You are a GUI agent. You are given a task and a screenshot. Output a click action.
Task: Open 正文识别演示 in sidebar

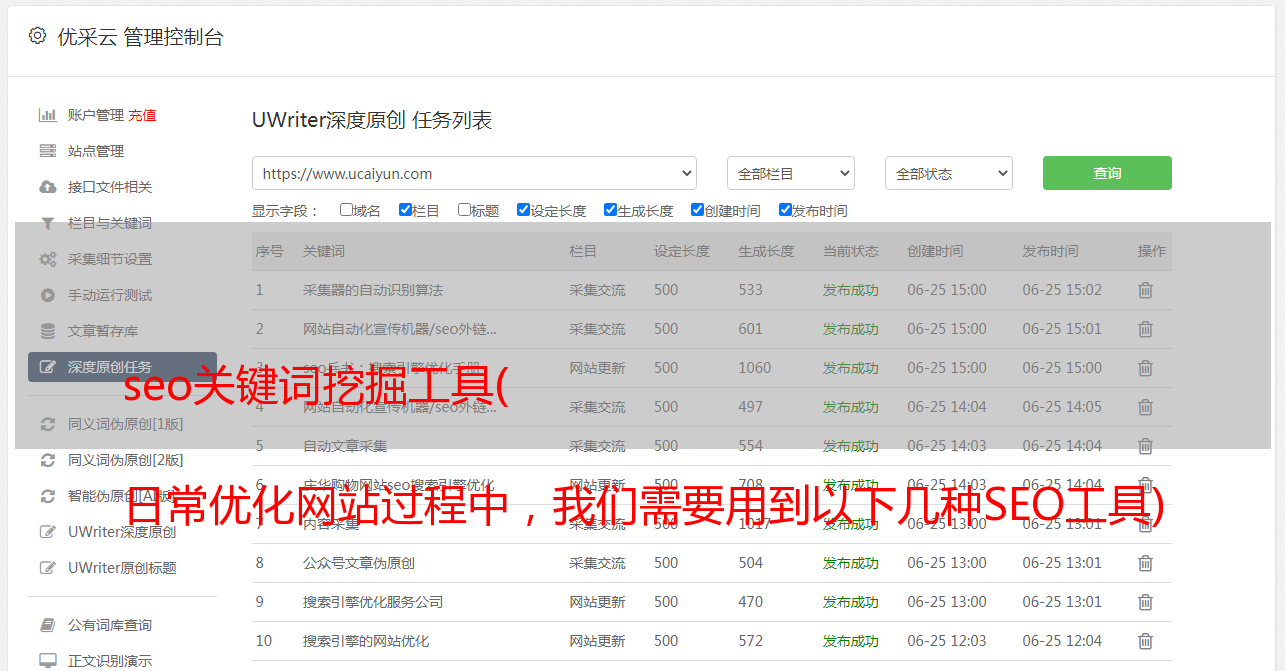click(110, 661)
